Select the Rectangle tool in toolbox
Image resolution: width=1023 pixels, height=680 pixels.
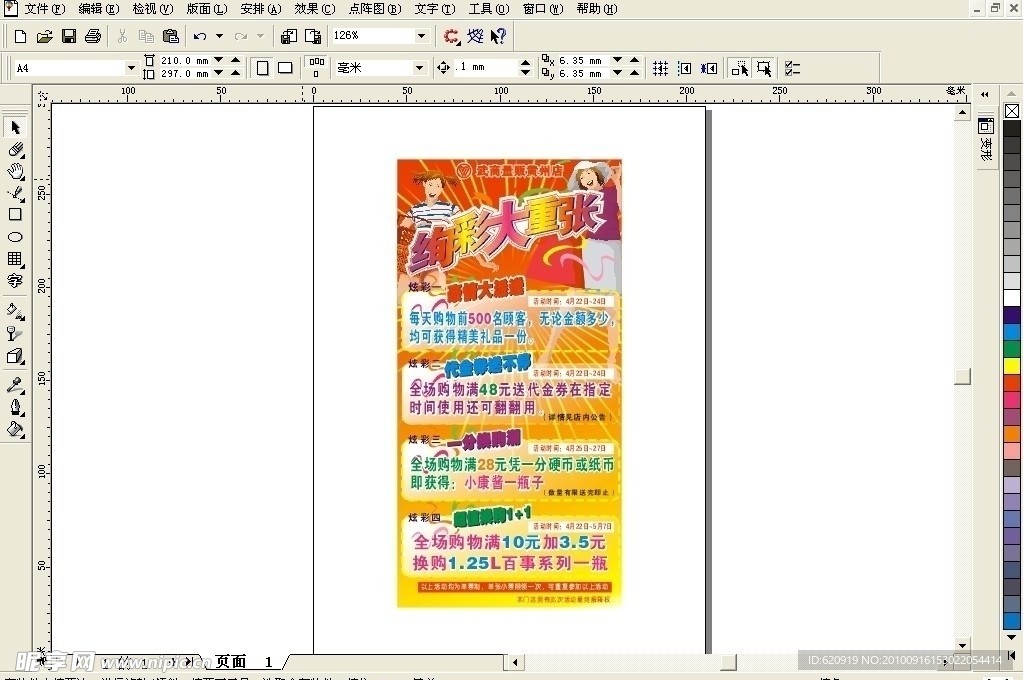pos(15,214)
